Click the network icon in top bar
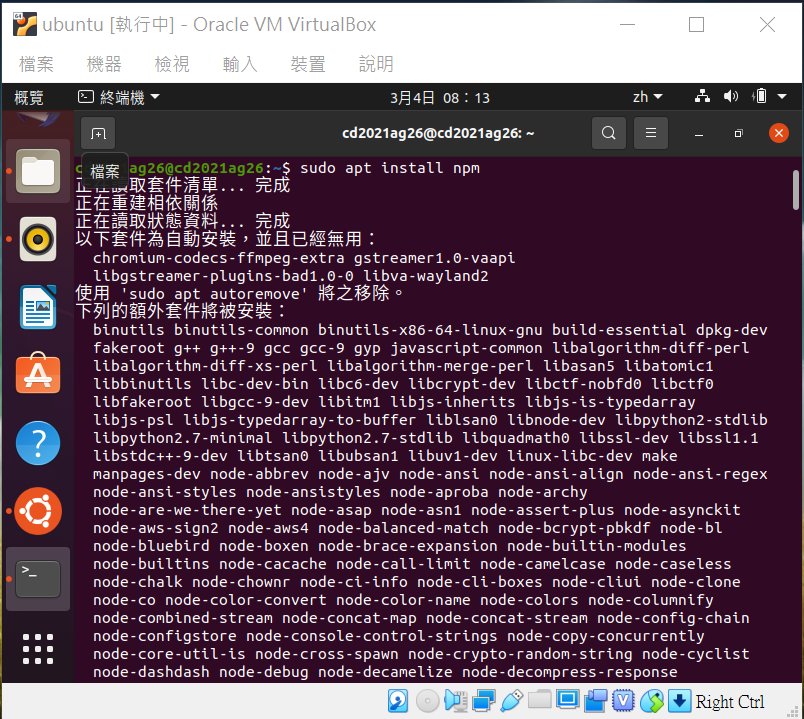Screen dimensions: 804x719 point(702,96)
